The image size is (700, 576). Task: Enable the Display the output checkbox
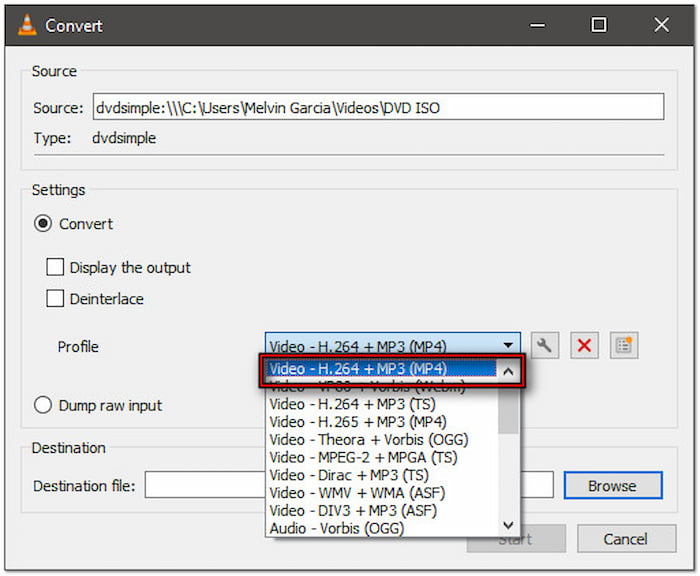[56, 268]
